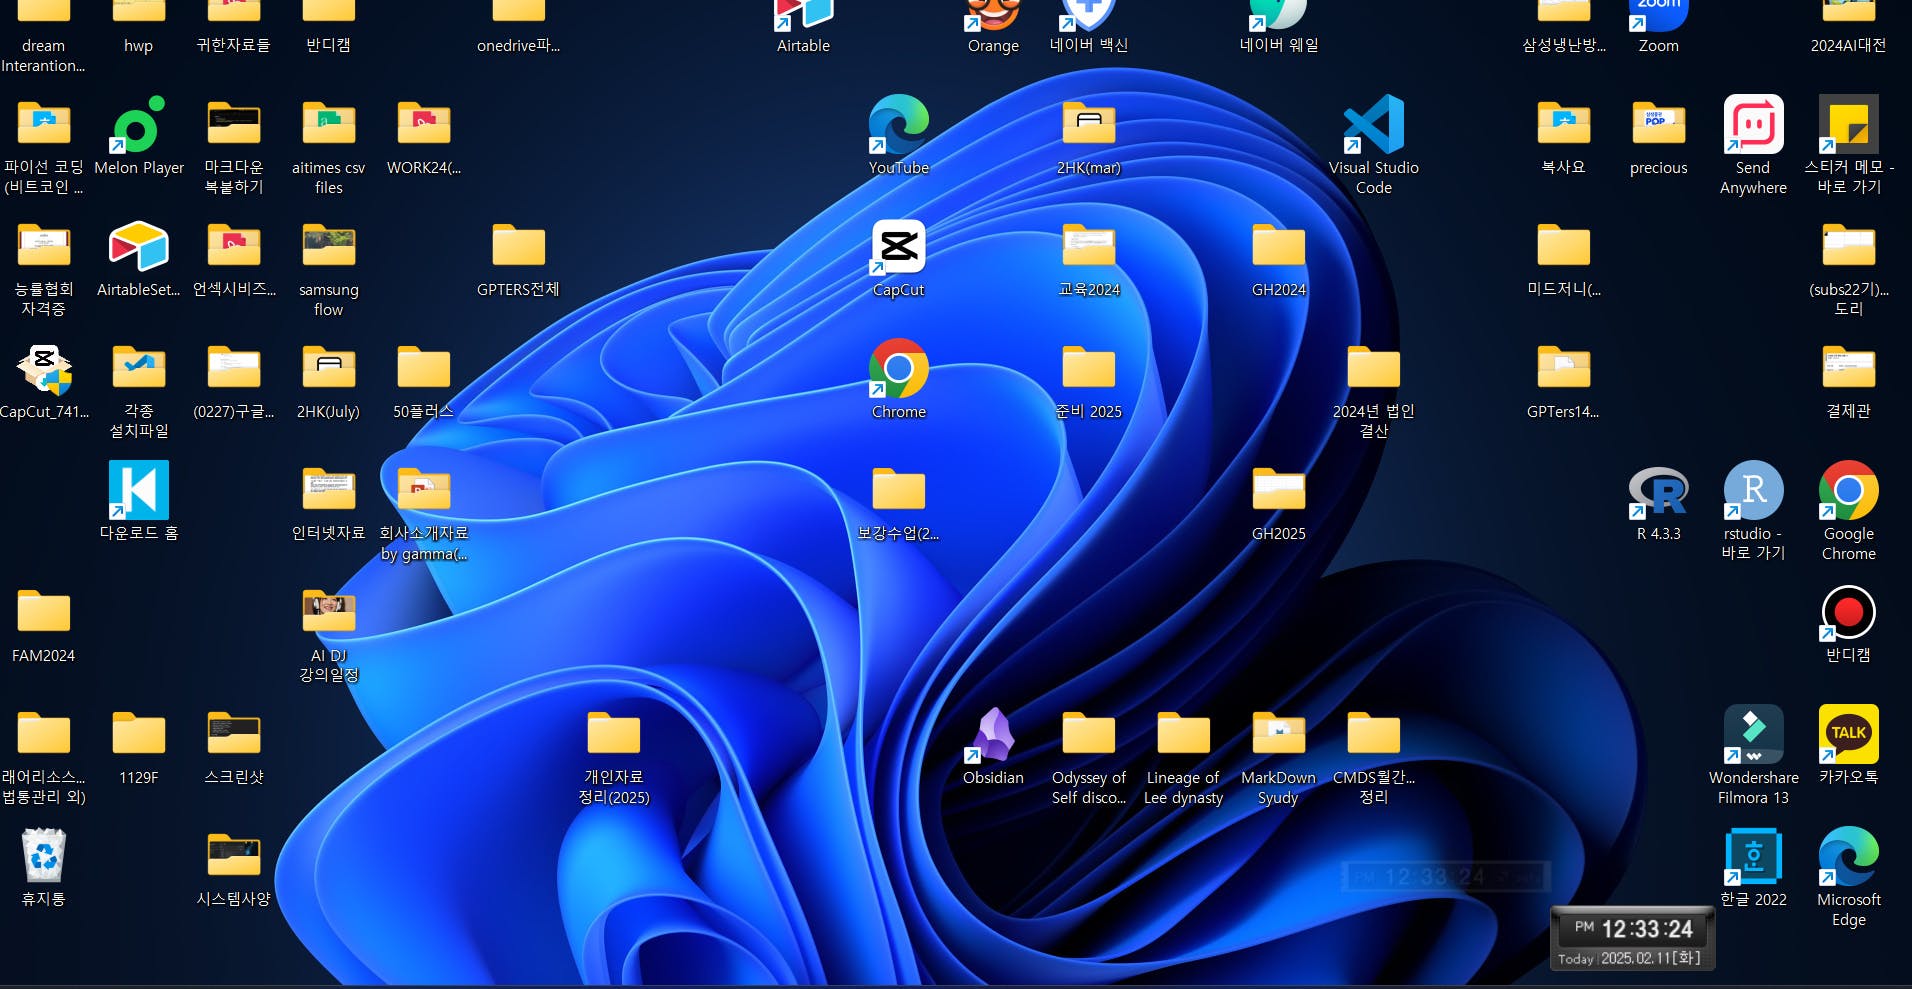Open 네이버 백신 shortcut
The height and width of the screenshot is (989, 1912).
(1088, 14)
